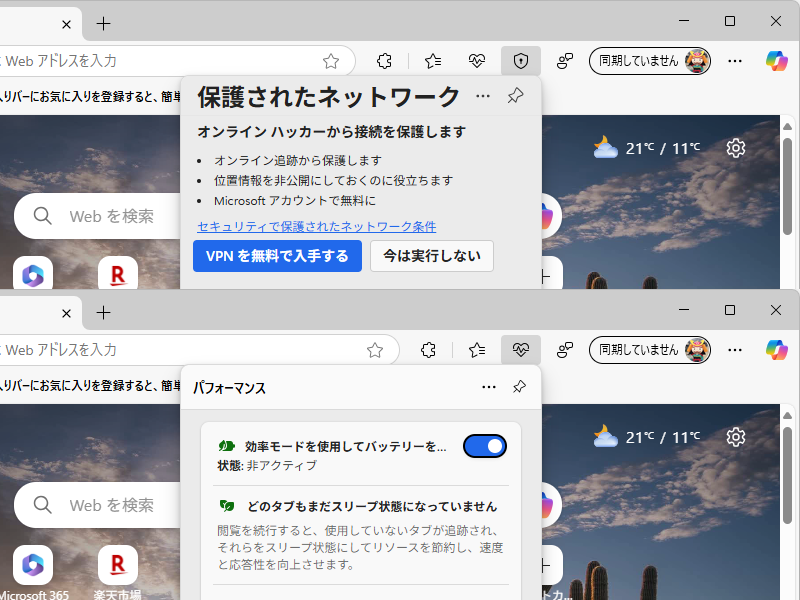Open 楽天市場 tile in bottom window
800x600 pixels.
pos(118,571)
